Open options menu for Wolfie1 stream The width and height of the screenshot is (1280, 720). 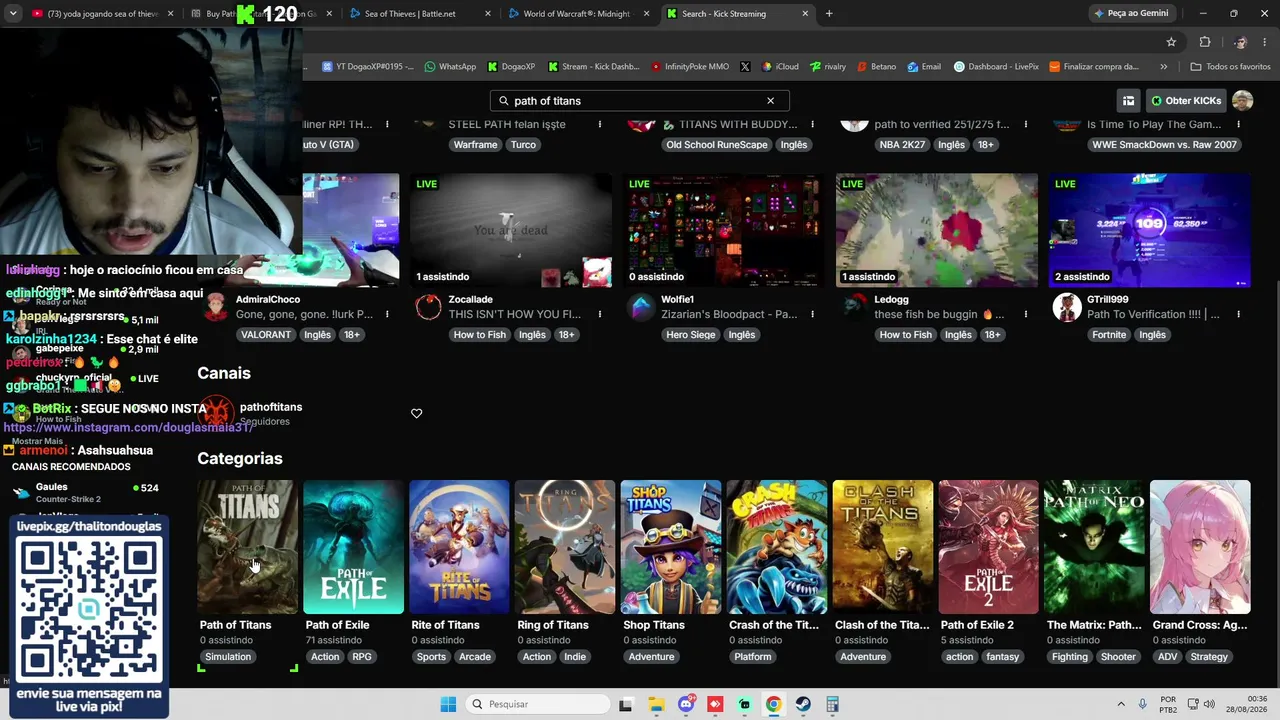pos(813,314)
